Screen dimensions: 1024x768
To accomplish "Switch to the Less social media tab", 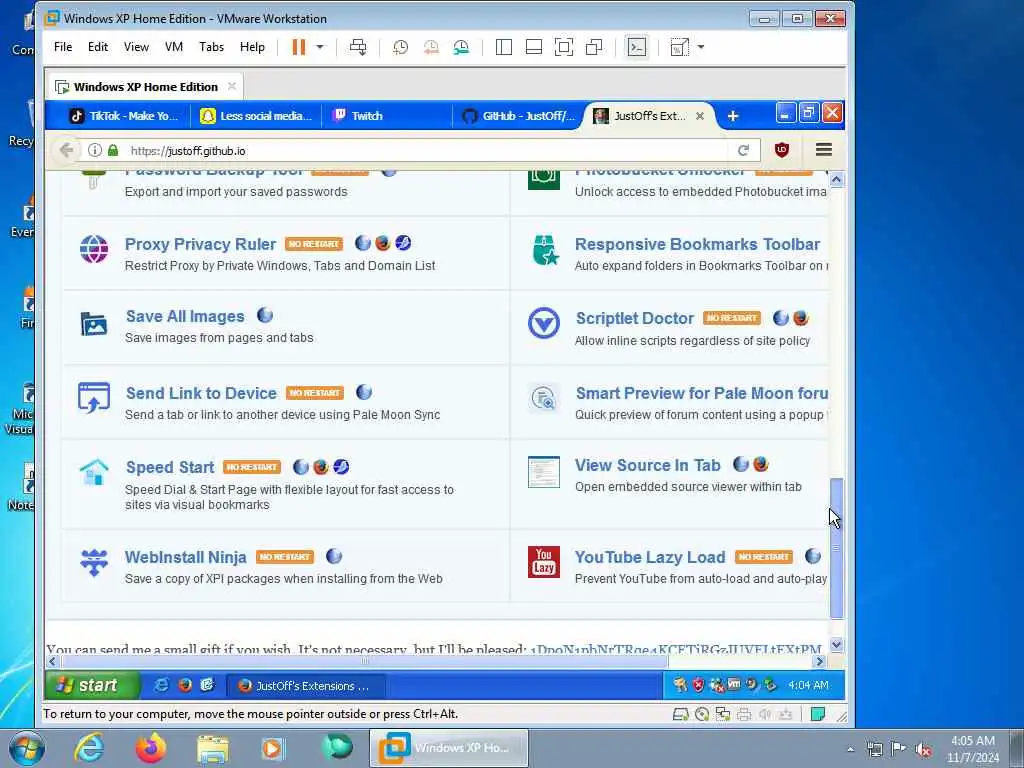I will coord(257,116).
